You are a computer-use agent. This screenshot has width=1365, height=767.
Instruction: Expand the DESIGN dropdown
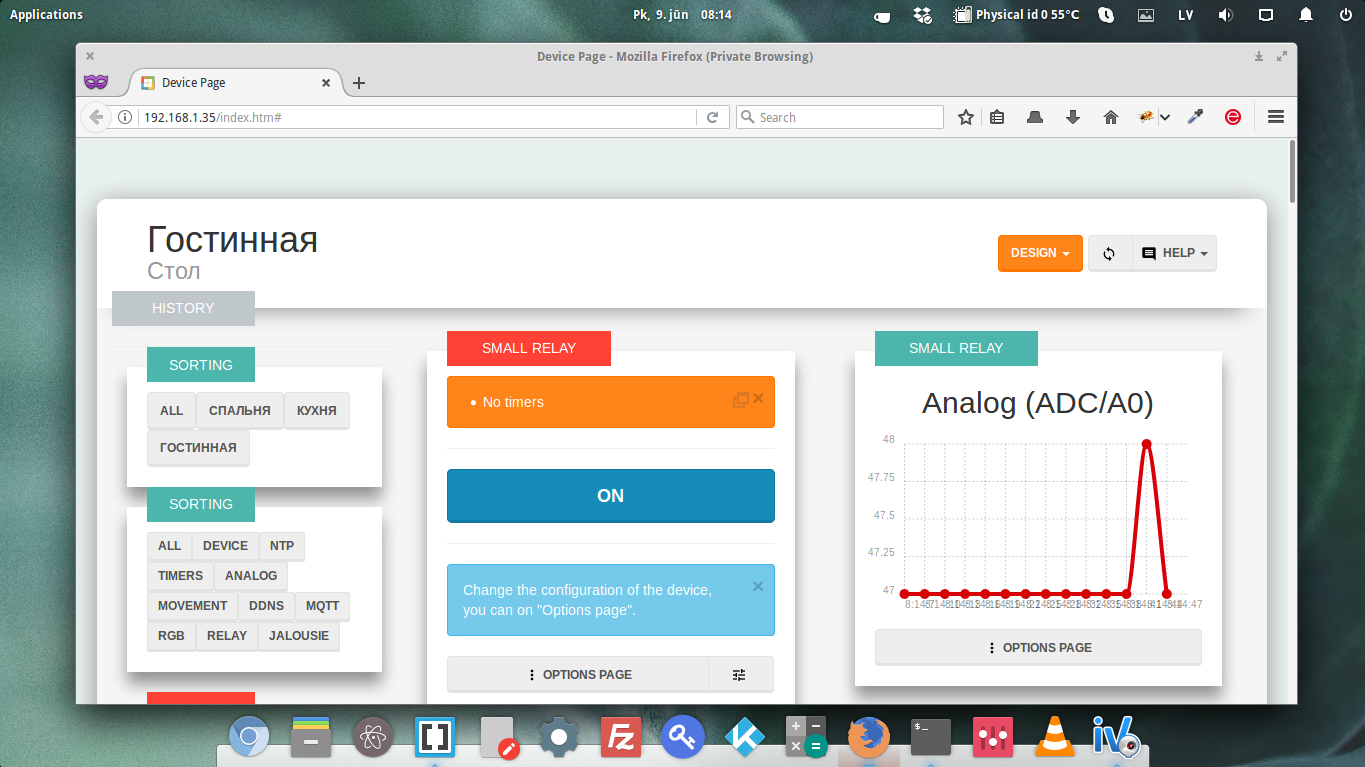(1039, 254)
